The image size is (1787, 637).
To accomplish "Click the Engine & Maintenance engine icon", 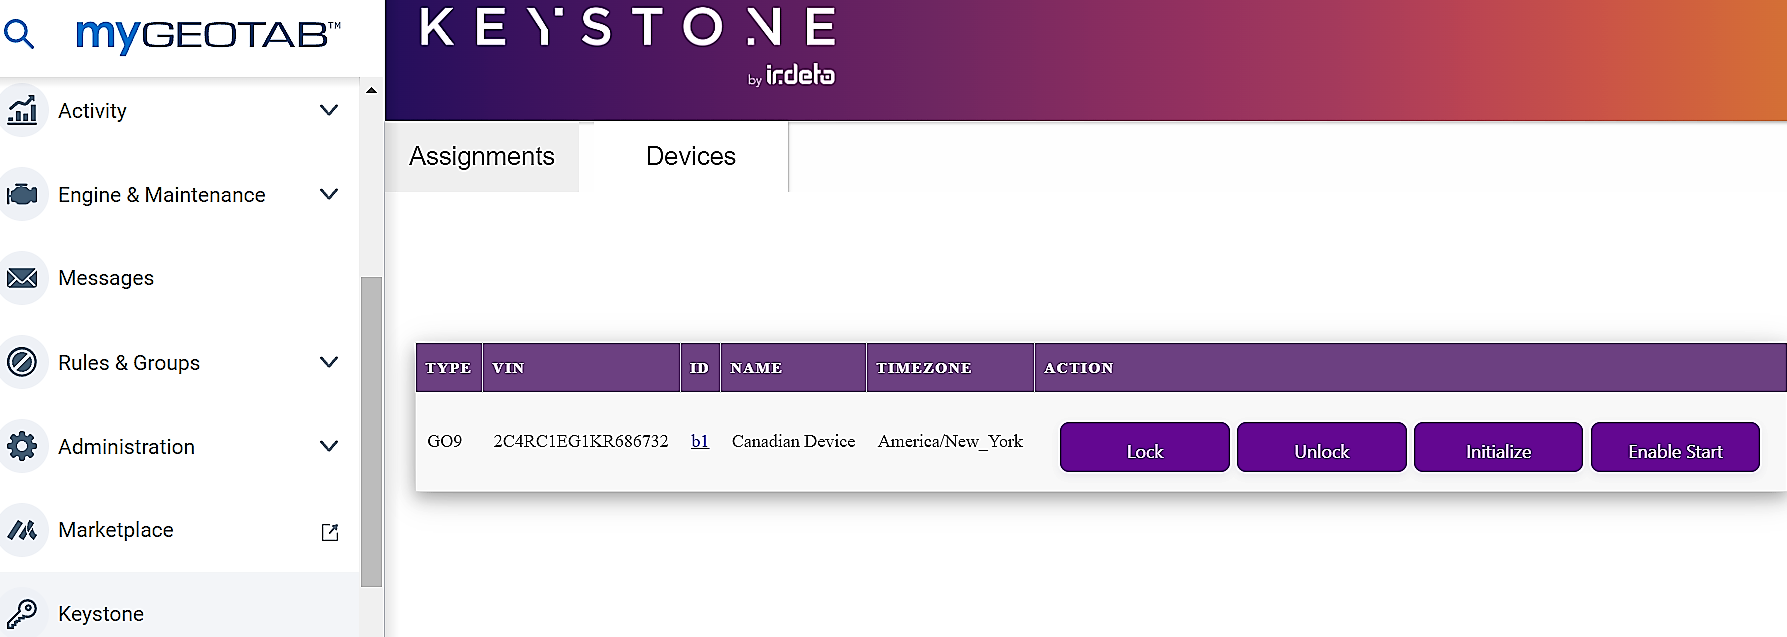I will pyautogui.click(x=24, y=194).
